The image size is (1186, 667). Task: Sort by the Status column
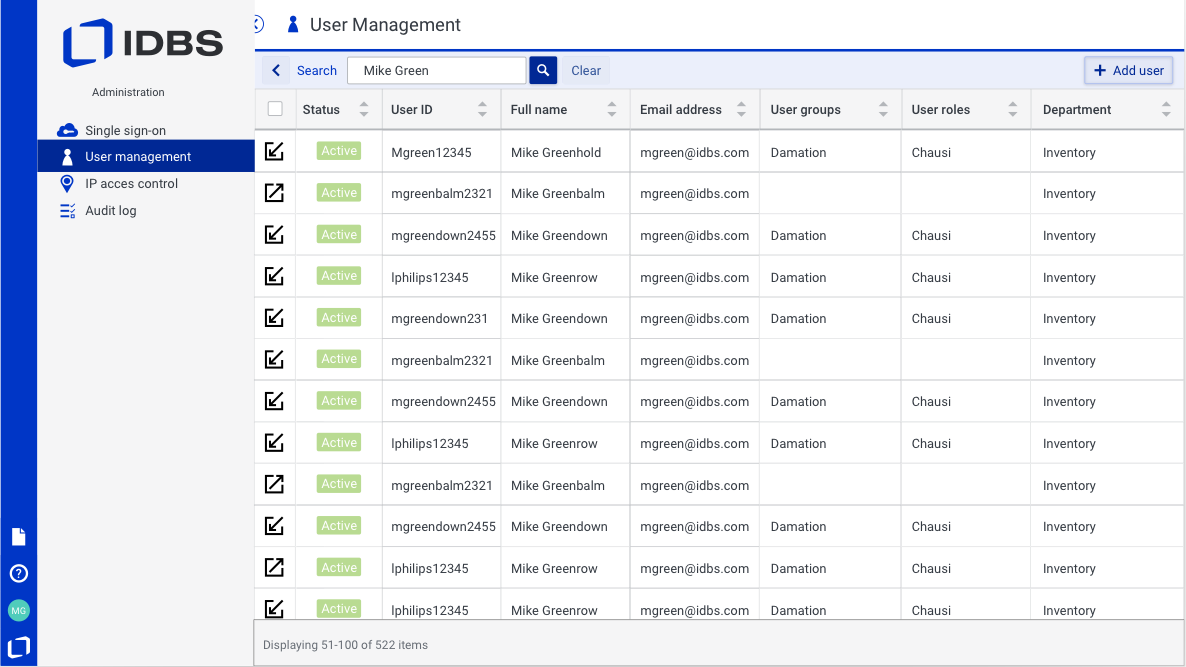click(x=364, y=109)
